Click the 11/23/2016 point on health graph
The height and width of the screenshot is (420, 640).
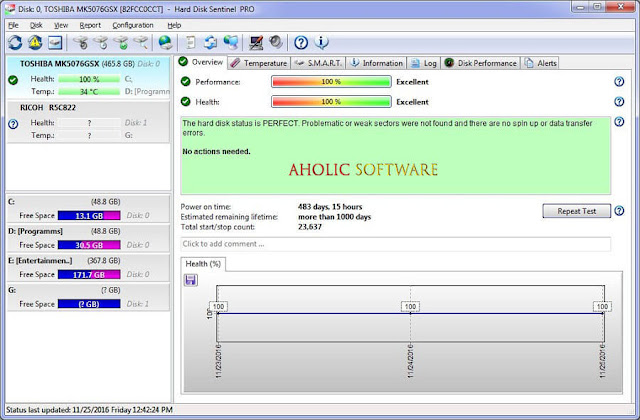tap(218, 313)
